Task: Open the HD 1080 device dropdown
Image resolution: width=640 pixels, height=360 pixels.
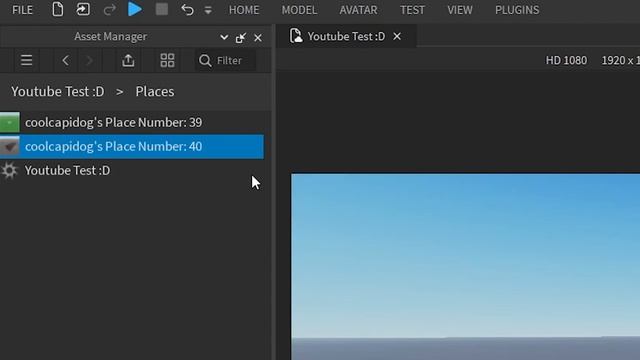Action: point(566,60)
